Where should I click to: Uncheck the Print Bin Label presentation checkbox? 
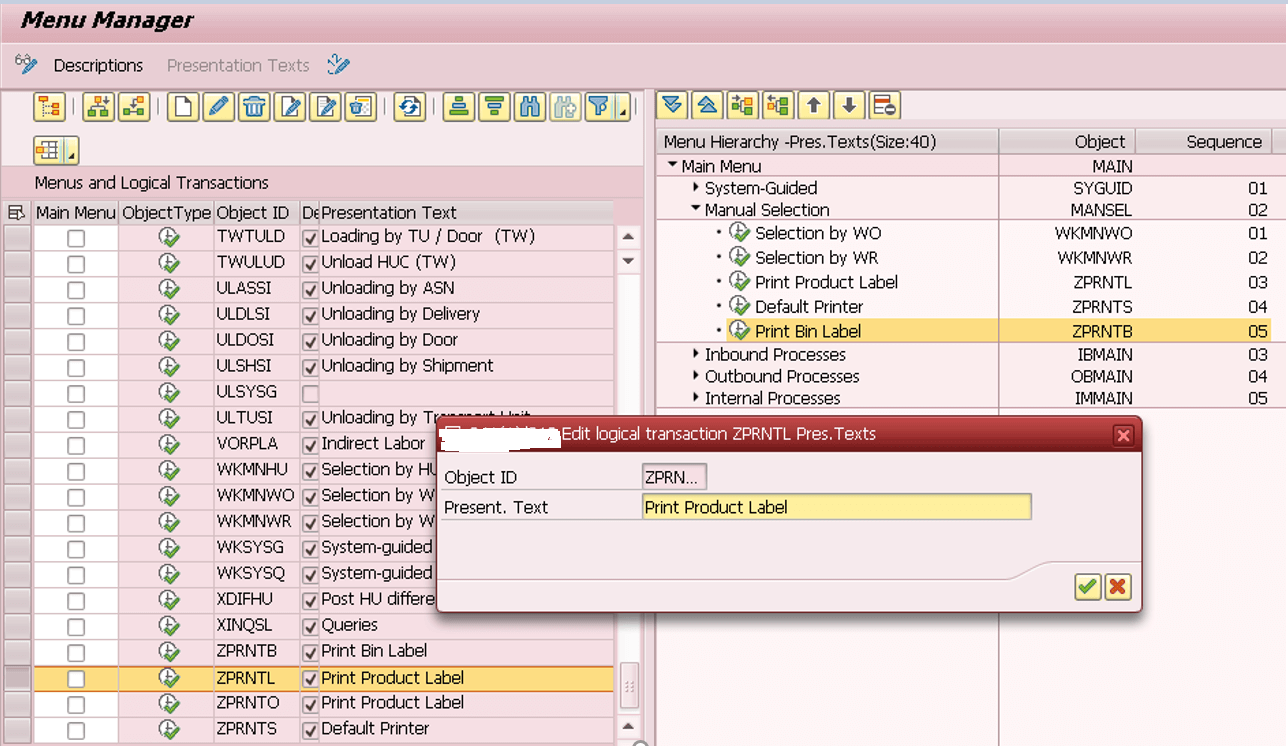[309, 651]
